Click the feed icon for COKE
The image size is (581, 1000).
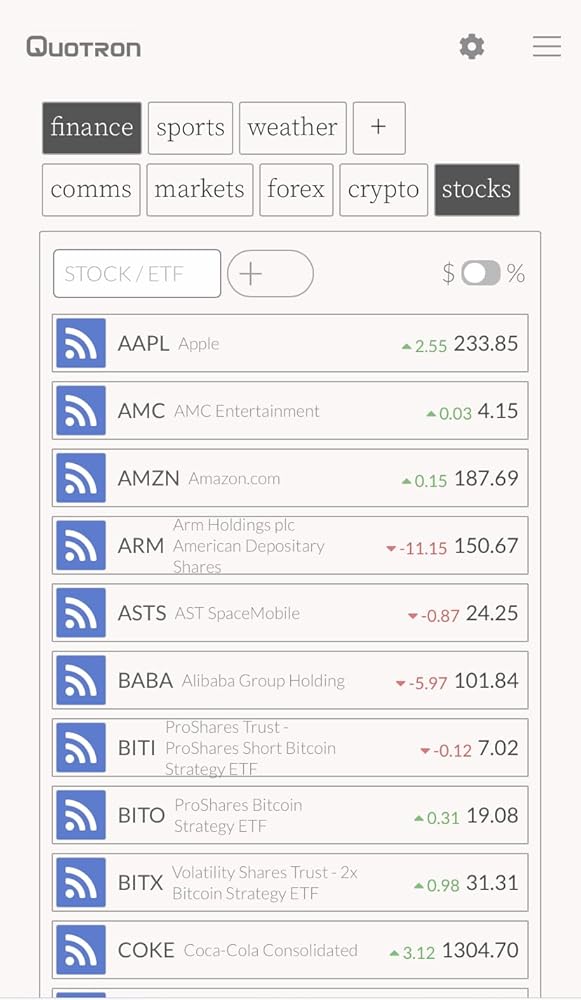coord(81,950)
